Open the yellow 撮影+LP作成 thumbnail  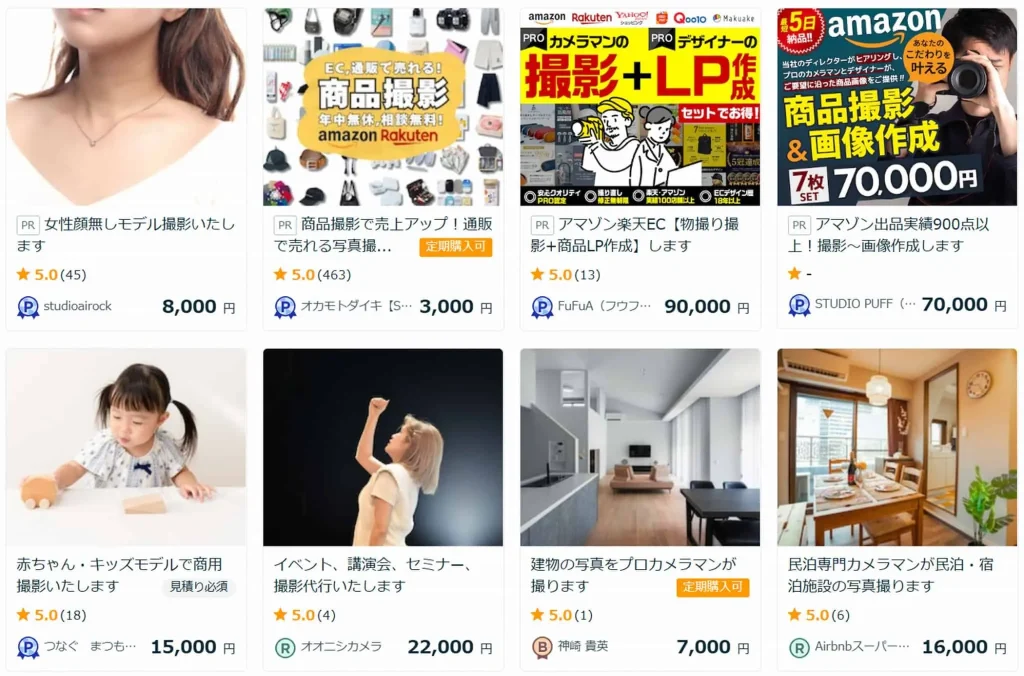(640, 107)
